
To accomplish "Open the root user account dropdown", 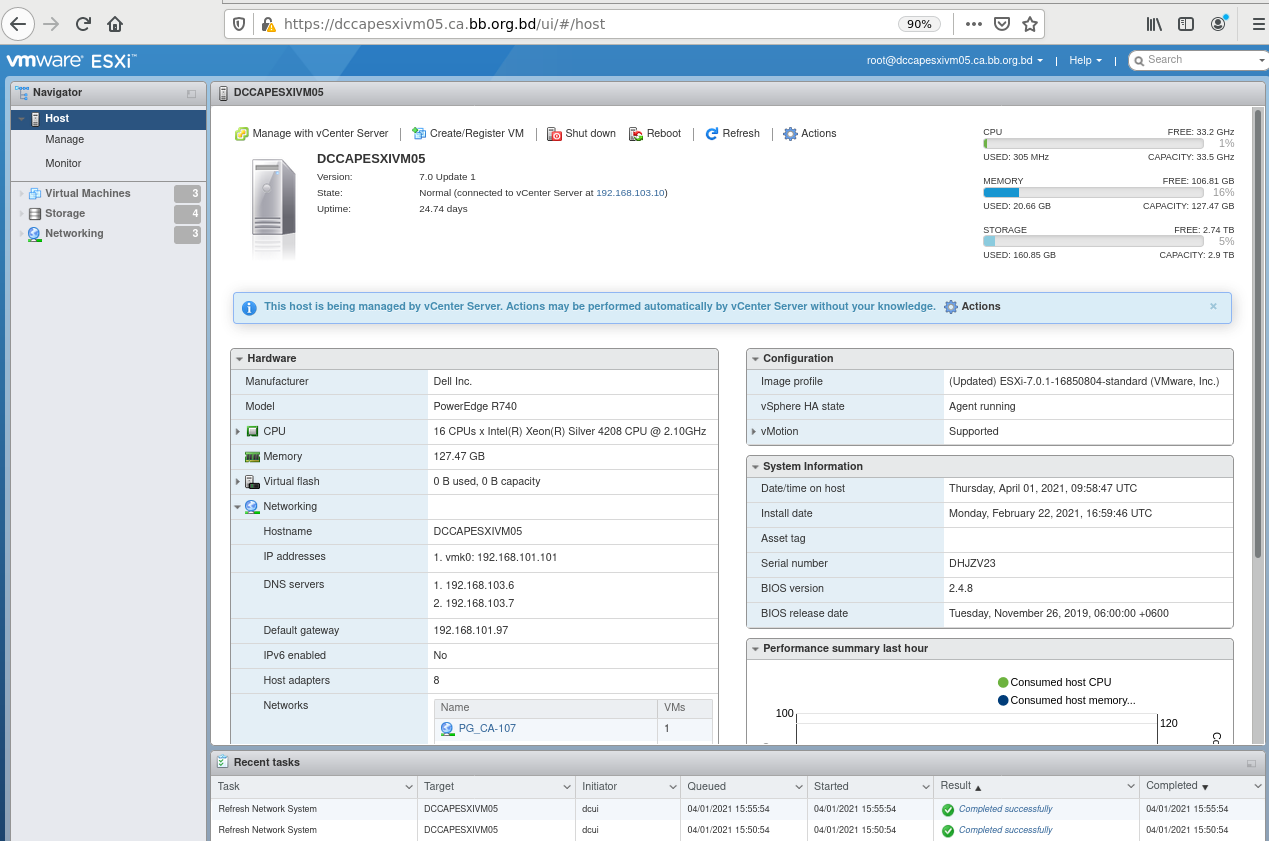I will click(955, 61).
